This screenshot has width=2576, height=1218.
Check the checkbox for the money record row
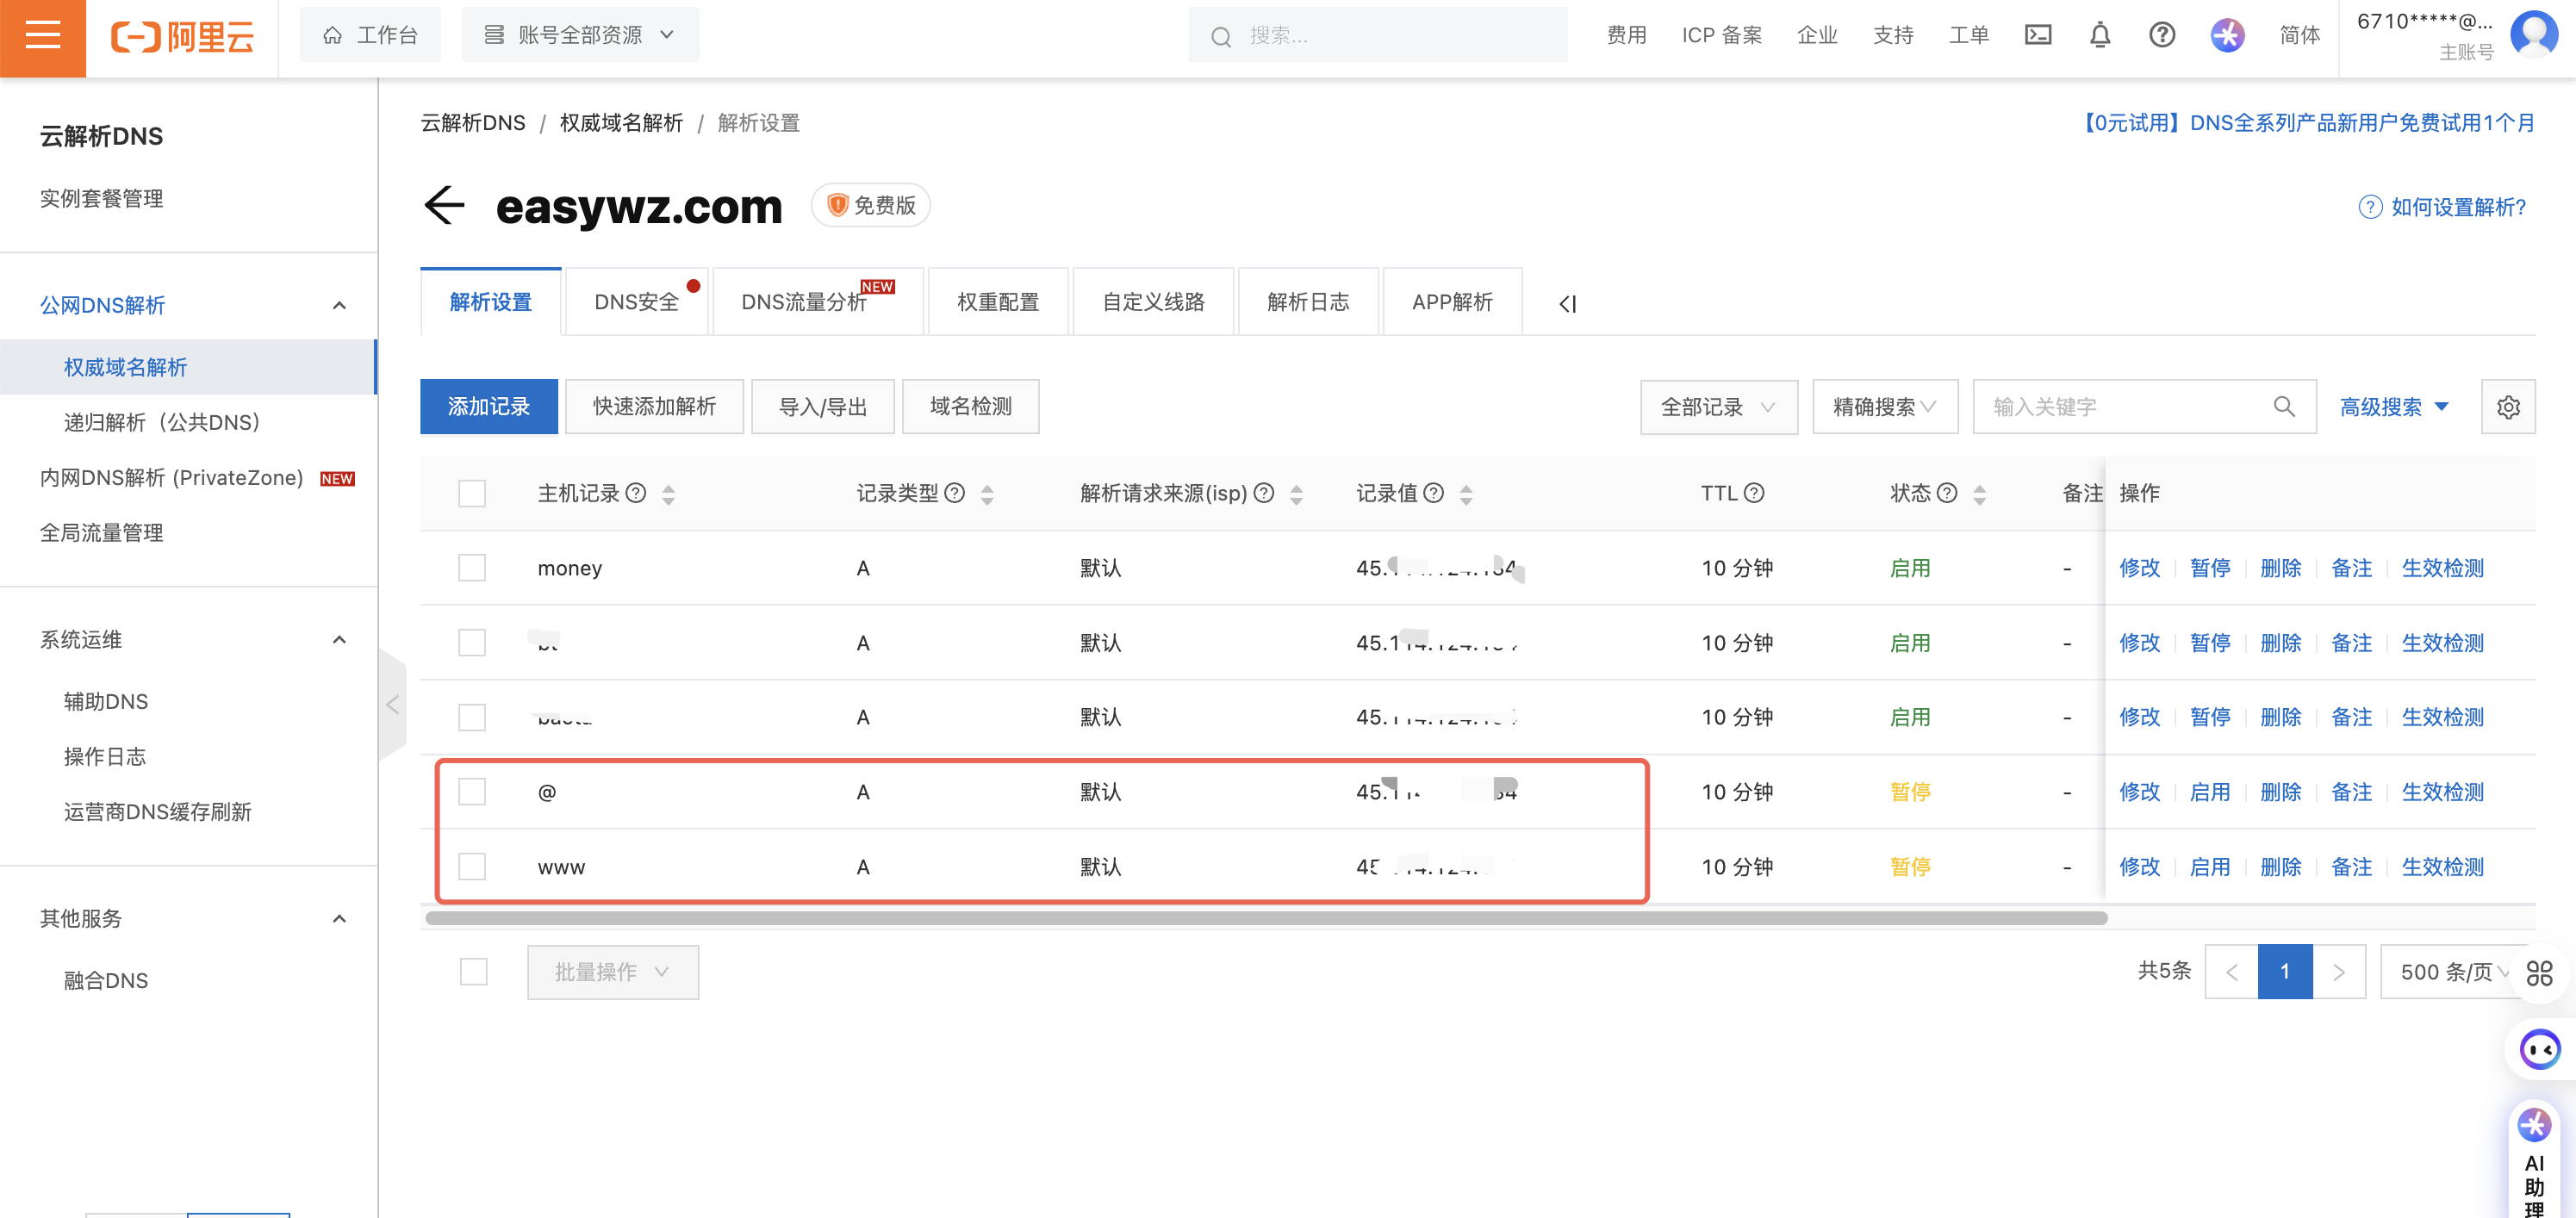[x=471, y=567]
